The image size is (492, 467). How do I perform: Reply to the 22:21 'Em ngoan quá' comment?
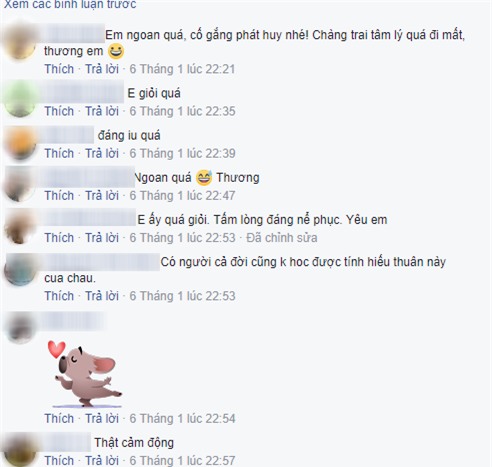pyautogui.click(x=102, y=69)
